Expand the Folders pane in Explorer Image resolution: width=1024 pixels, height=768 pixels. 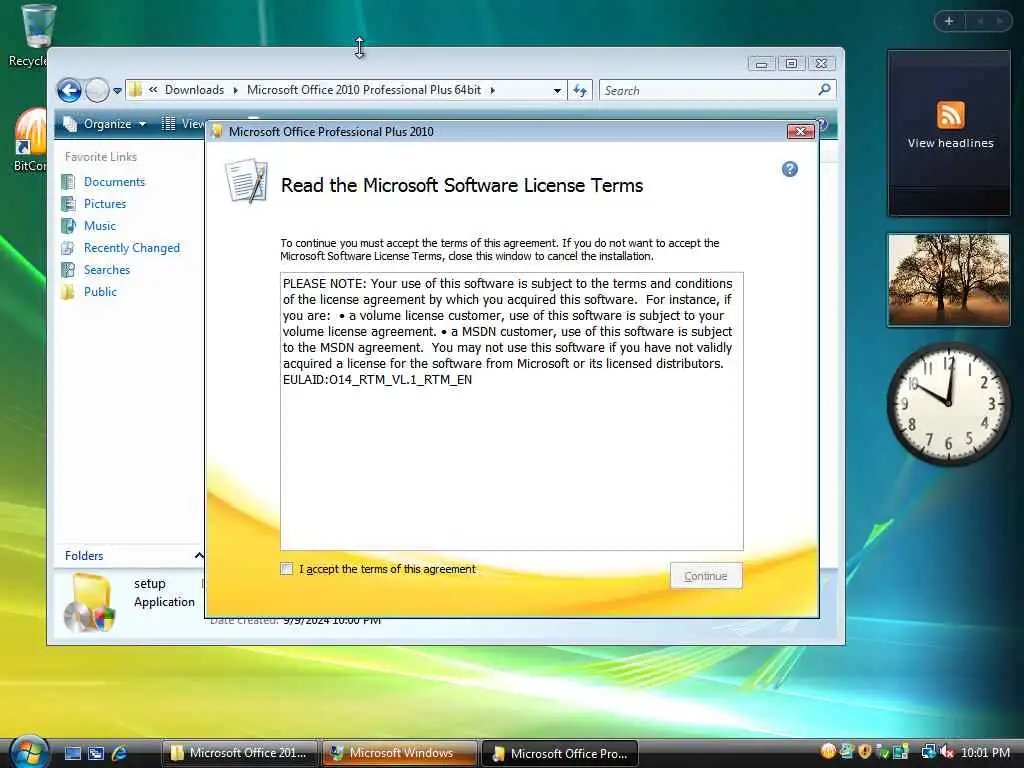(x=199, y=556)
